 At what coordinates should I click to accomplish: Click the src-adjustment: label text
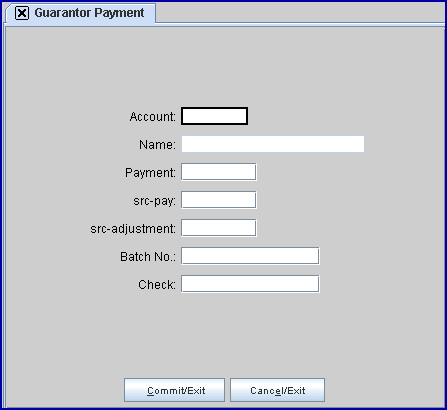point(133,229)
